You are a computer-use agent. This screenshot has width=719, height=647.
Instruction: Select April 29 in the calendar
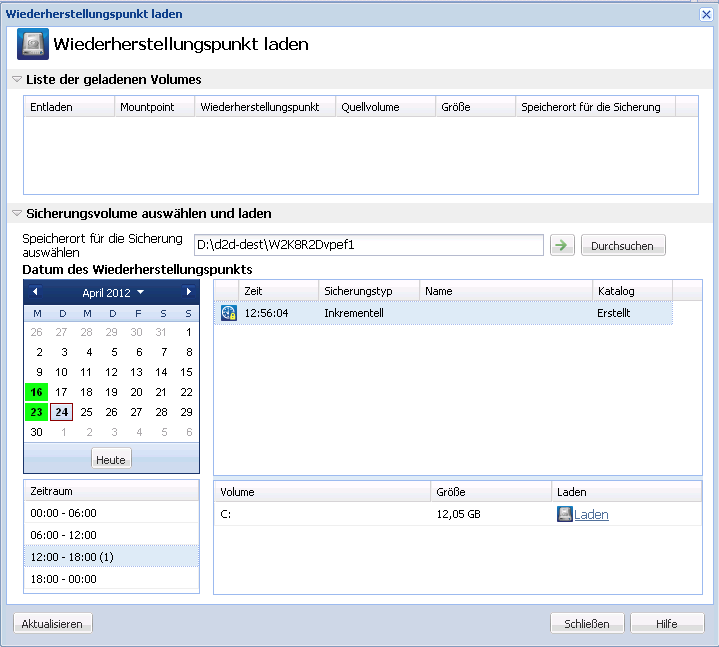tap(186, 412)
